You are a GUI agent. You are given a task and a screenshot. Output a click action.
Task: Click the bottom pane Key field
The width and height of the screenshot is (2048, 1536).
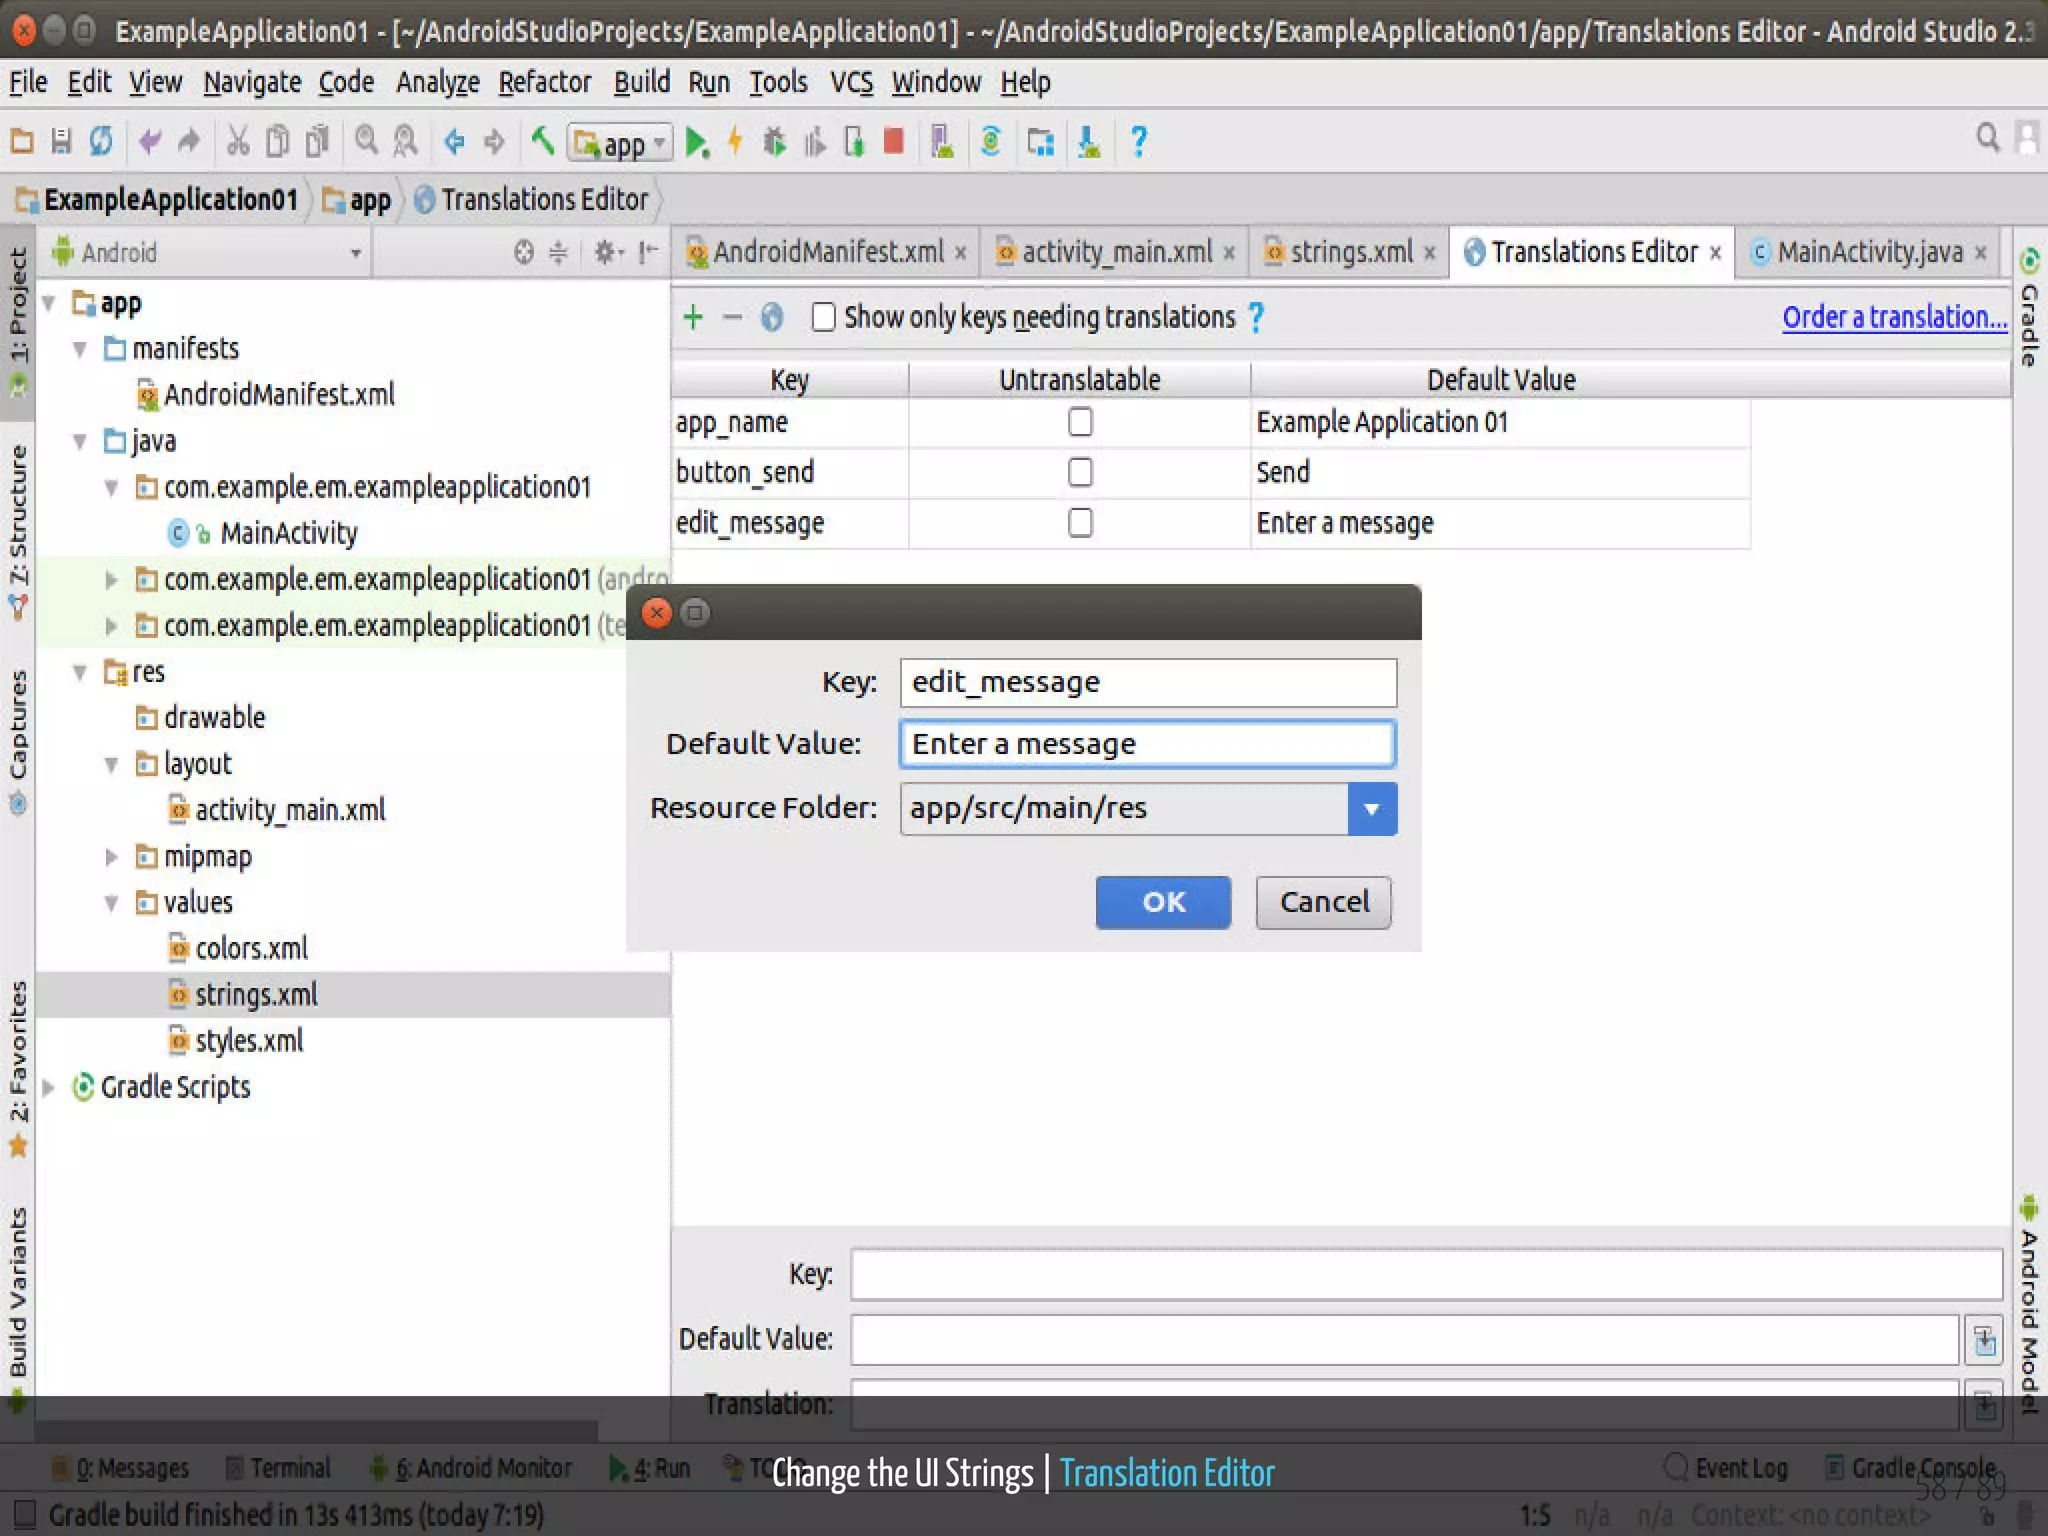pos(1426,1275)
